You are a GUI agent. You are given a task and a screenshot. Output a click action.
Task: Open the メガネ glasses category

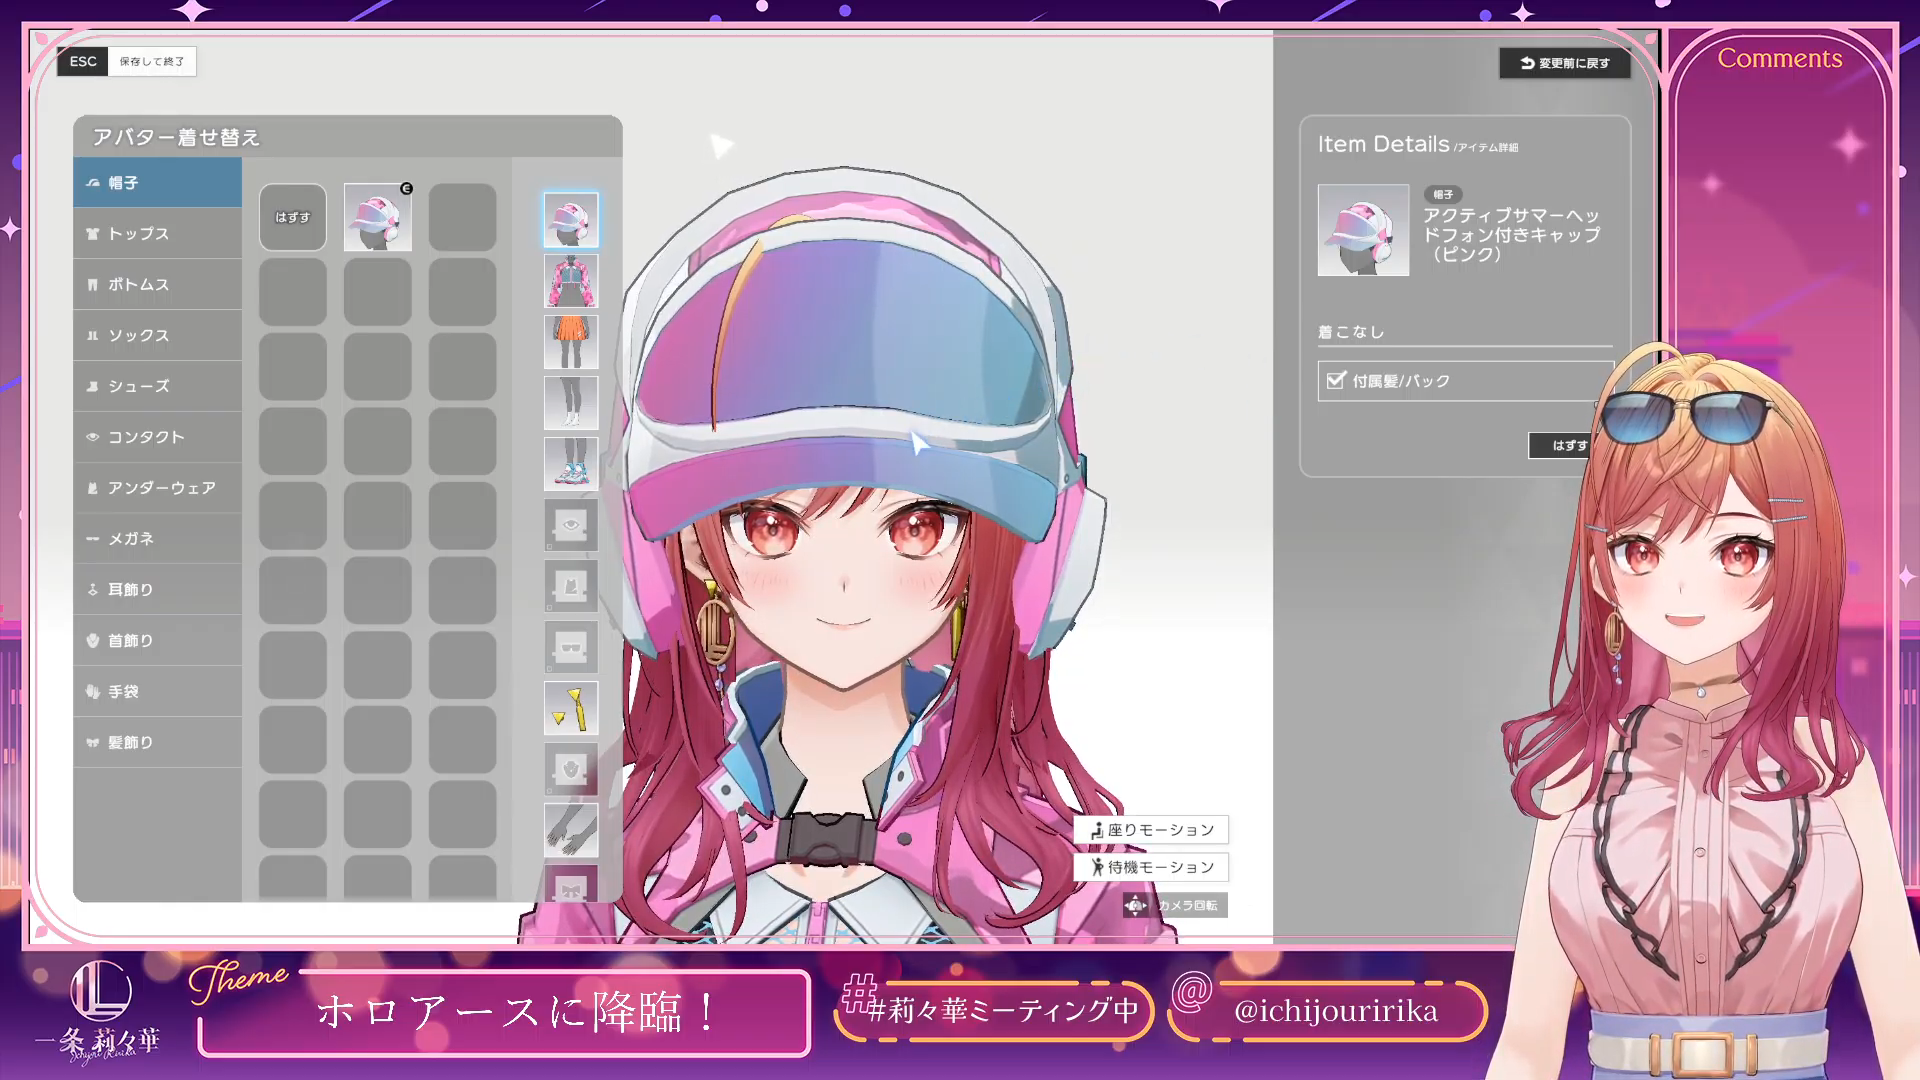pos(157,539)
